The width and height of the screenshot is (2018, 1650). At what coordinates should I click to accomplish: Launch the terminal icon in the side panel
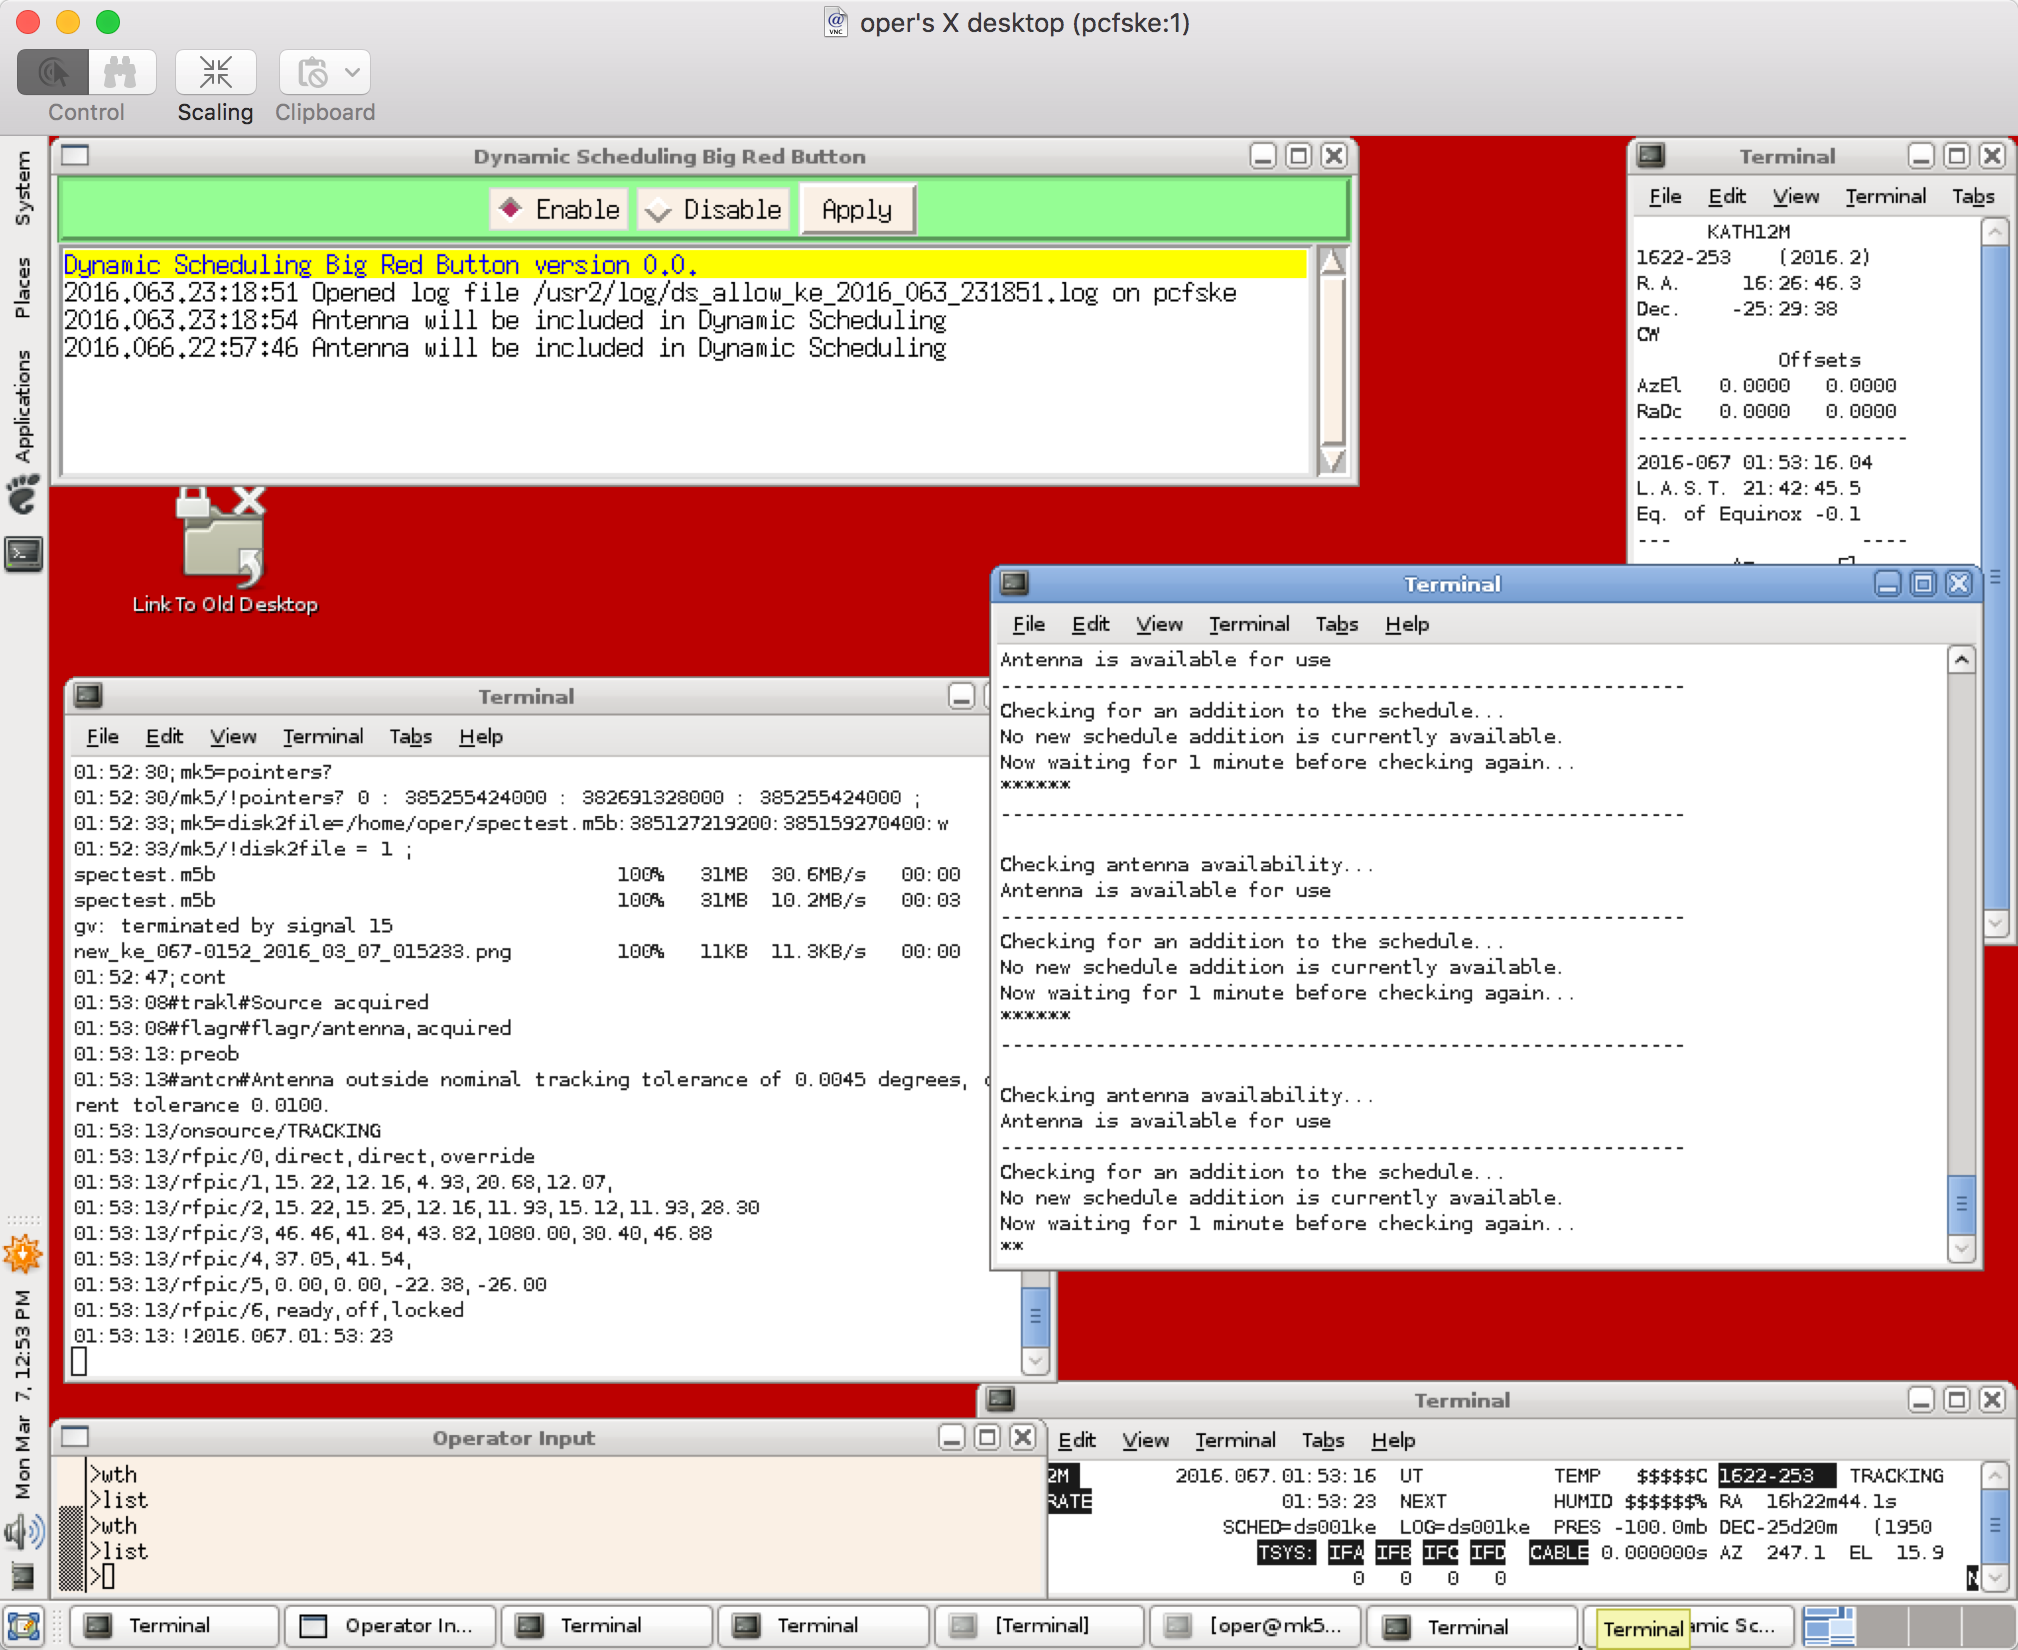(23, 553)
